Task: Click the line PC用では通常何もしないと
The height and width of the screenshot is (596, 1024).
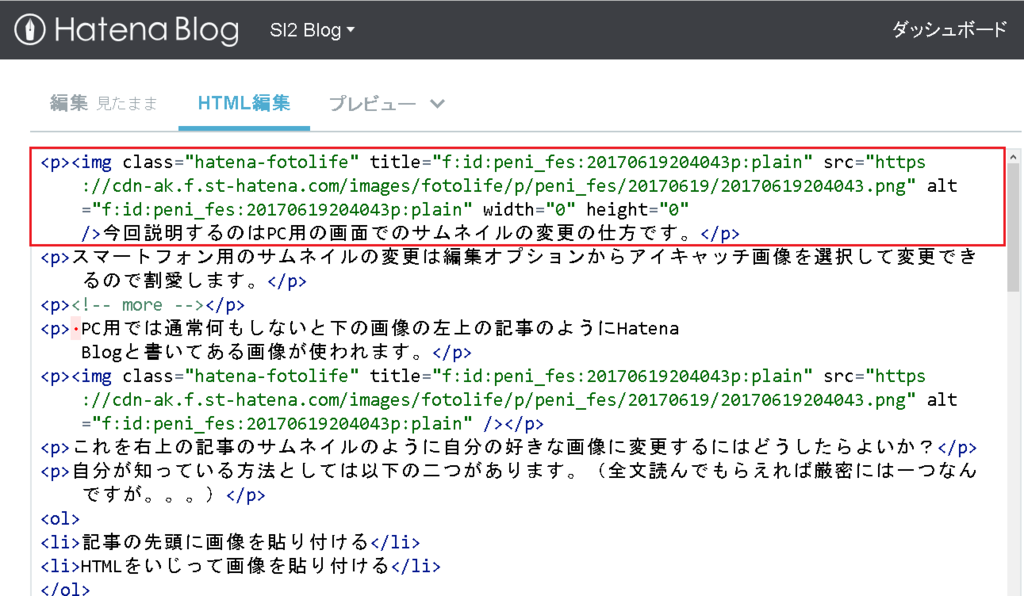Action: pos(360,328)
